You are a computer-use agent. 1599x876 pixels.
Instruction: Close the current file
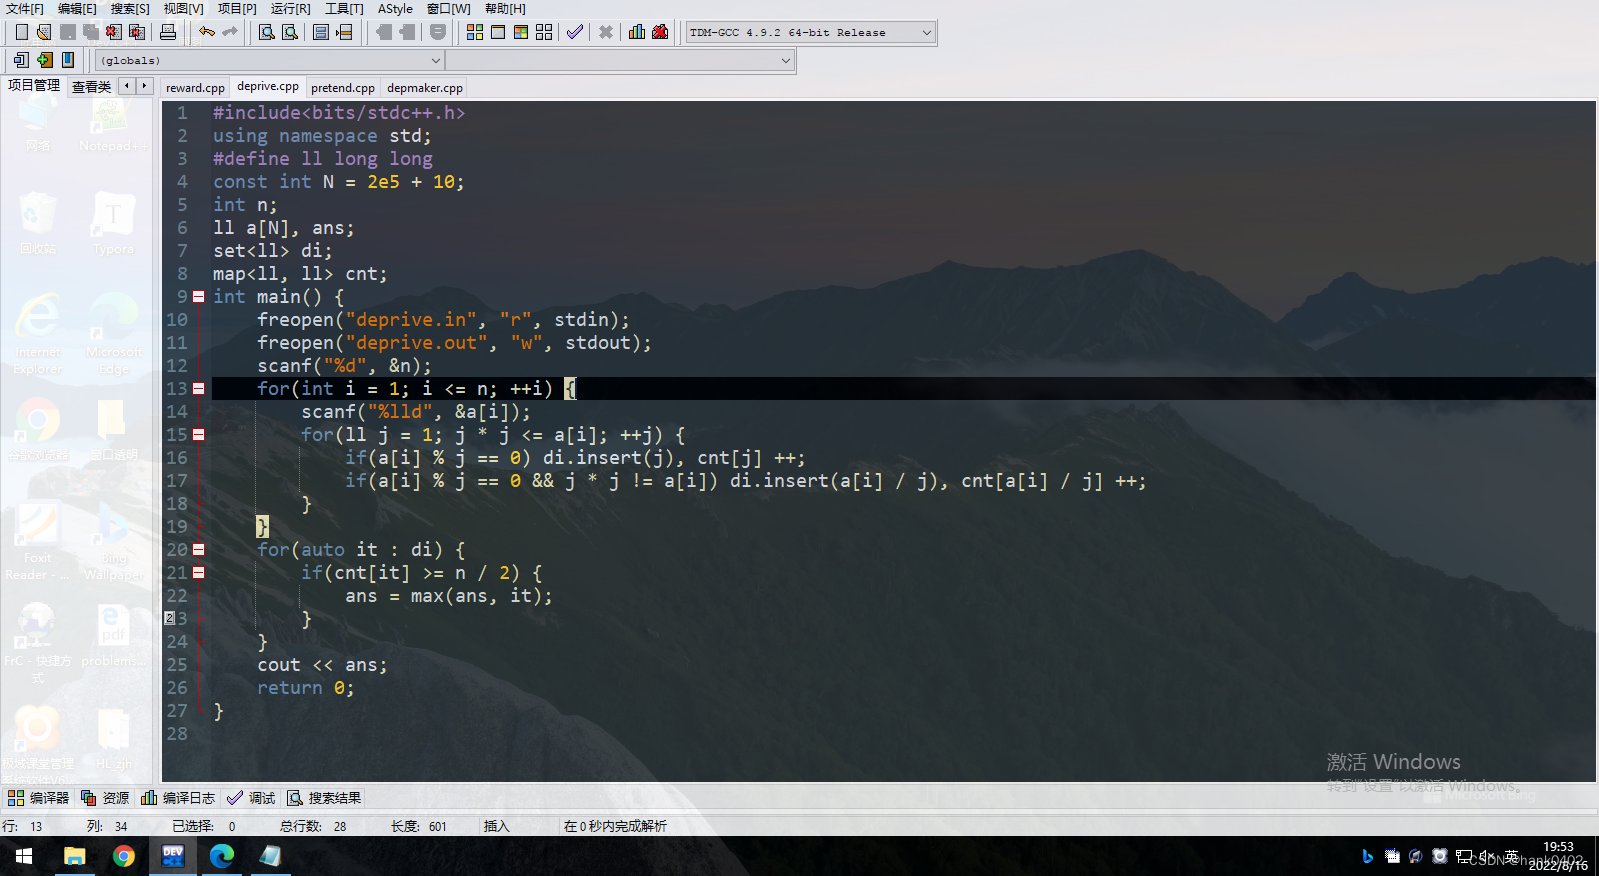pyautogui.click(x=113, y=32)
